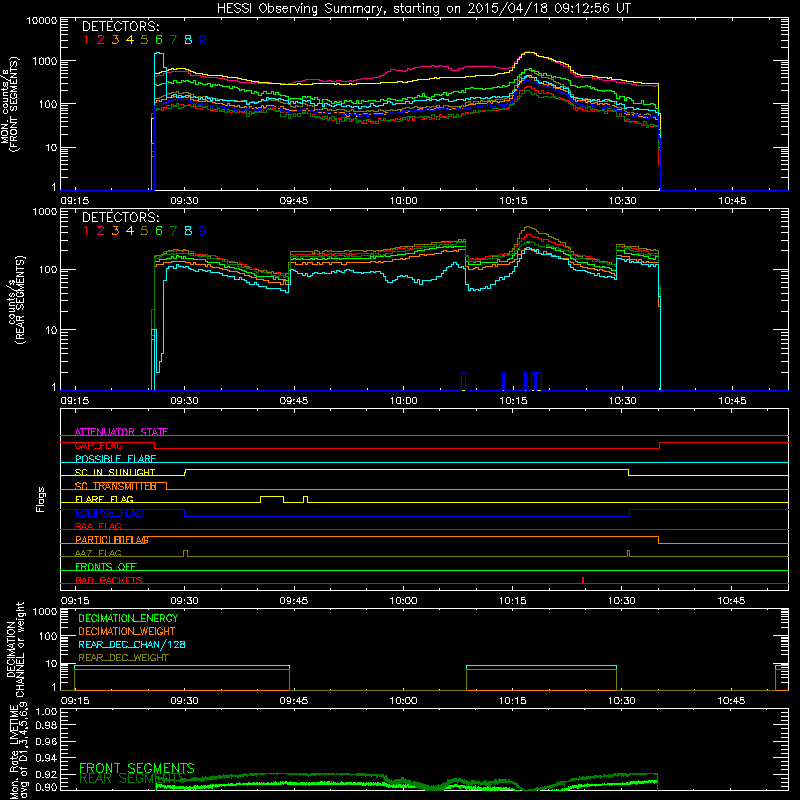800x800 pixels.
Task: Click the ECLIPSE_FLAG label
Action: coord(109,513)
